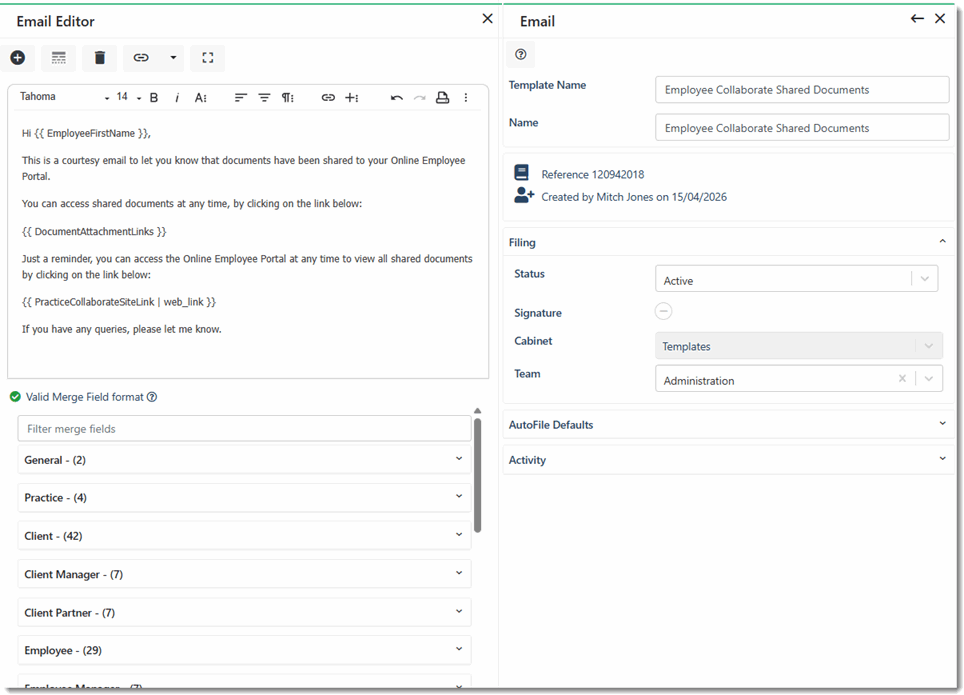This screenshot has width=964, height=695.
Task: Click the Reference 120942018 text
Action: coord(593,174)
